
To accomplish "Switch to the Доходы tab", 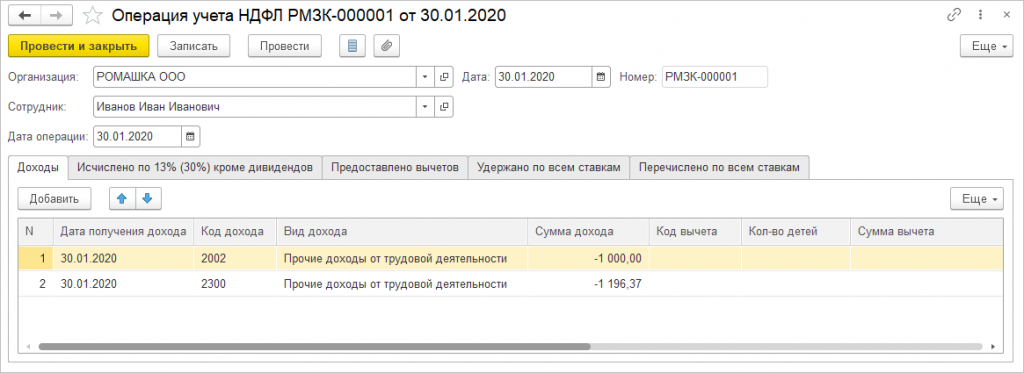I will coord(39,167).
